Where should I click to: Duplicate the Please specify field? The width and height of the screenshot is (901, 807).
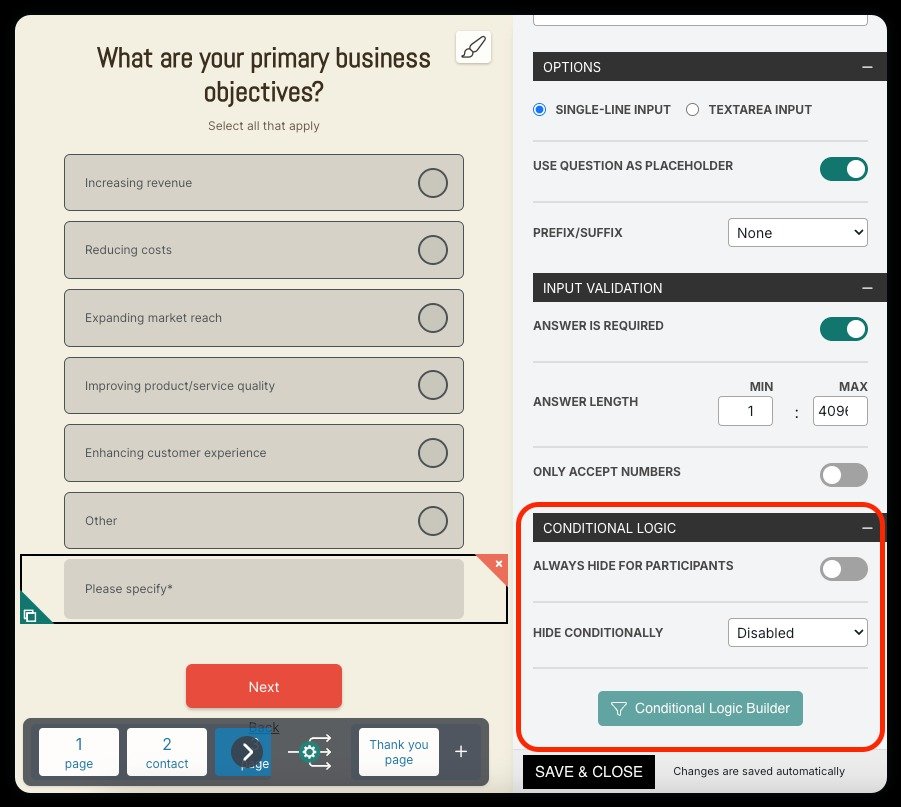[x=30, y=615]
